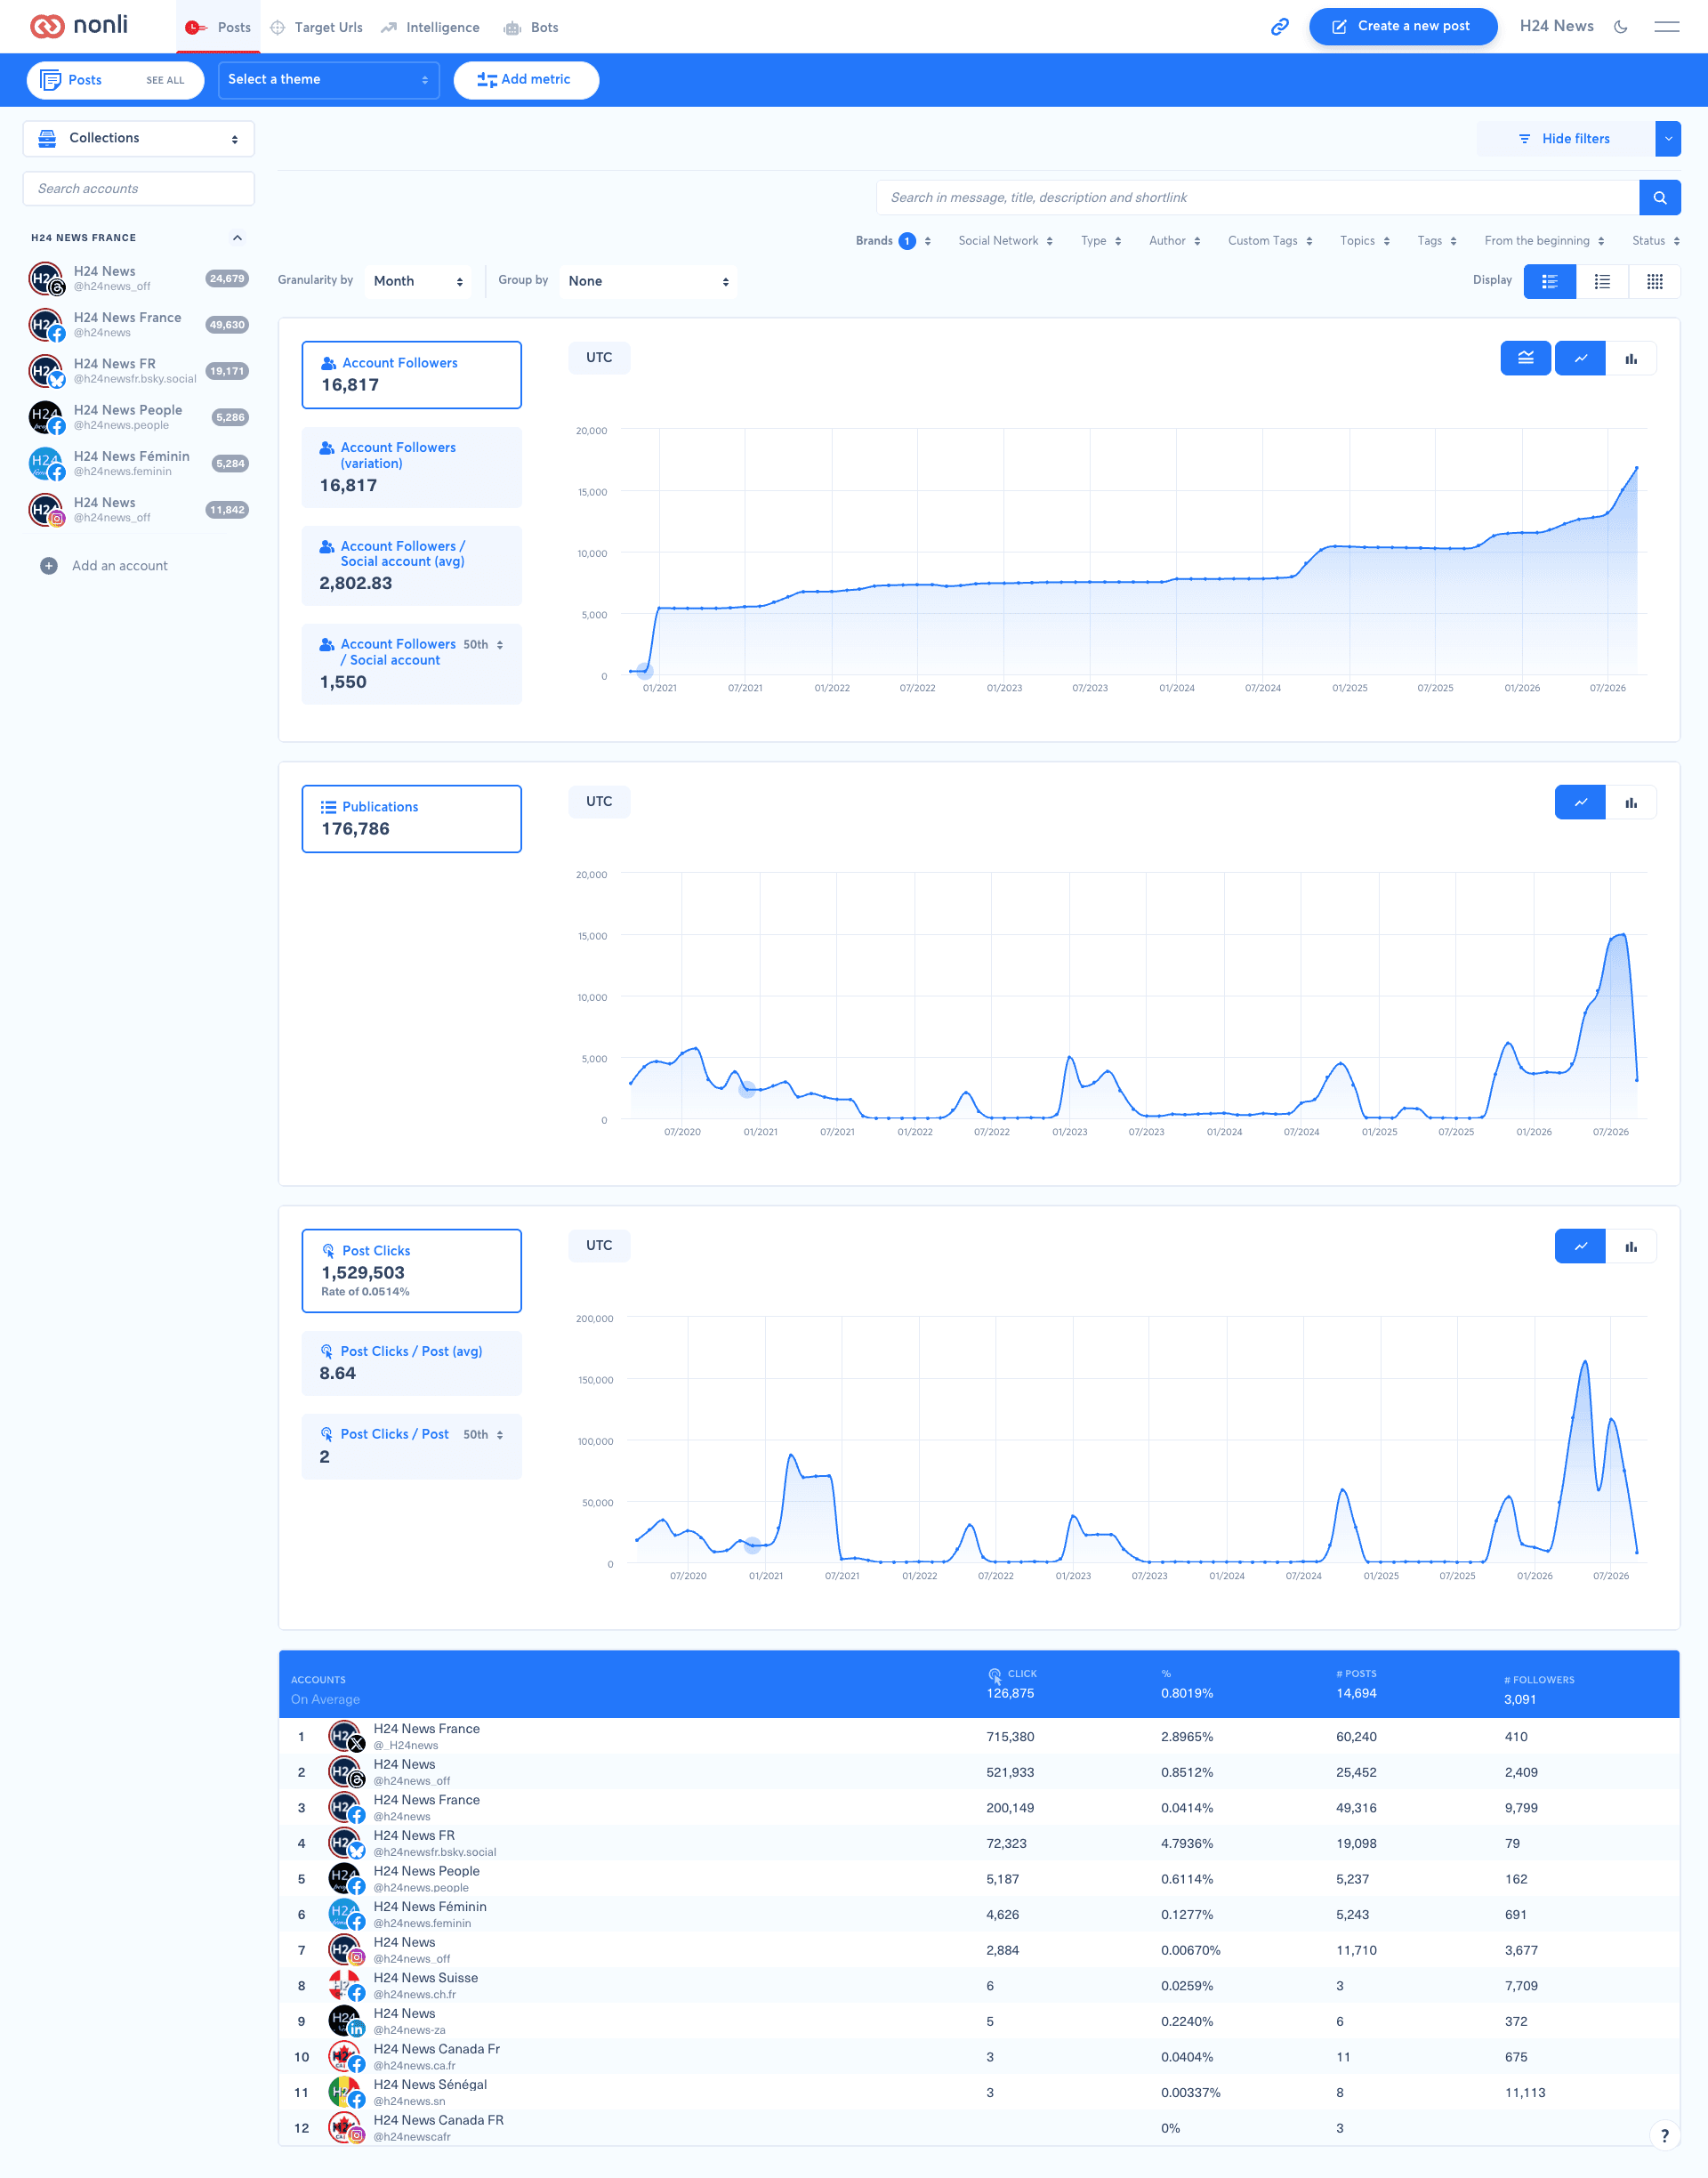Select bar chart for Publications
This screenshot has height=2178, width=1708.
1631,802
